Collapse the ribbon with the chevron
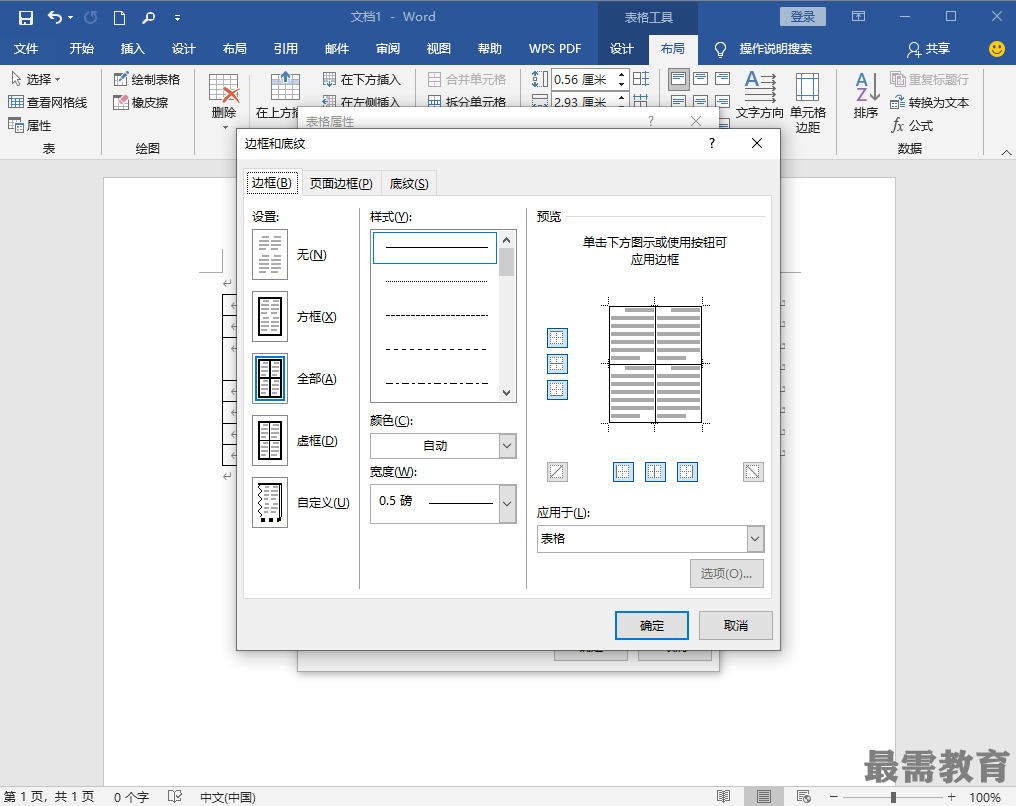Image resolution: width=1016 pixels, height=806 pixels. point(1006,152)
